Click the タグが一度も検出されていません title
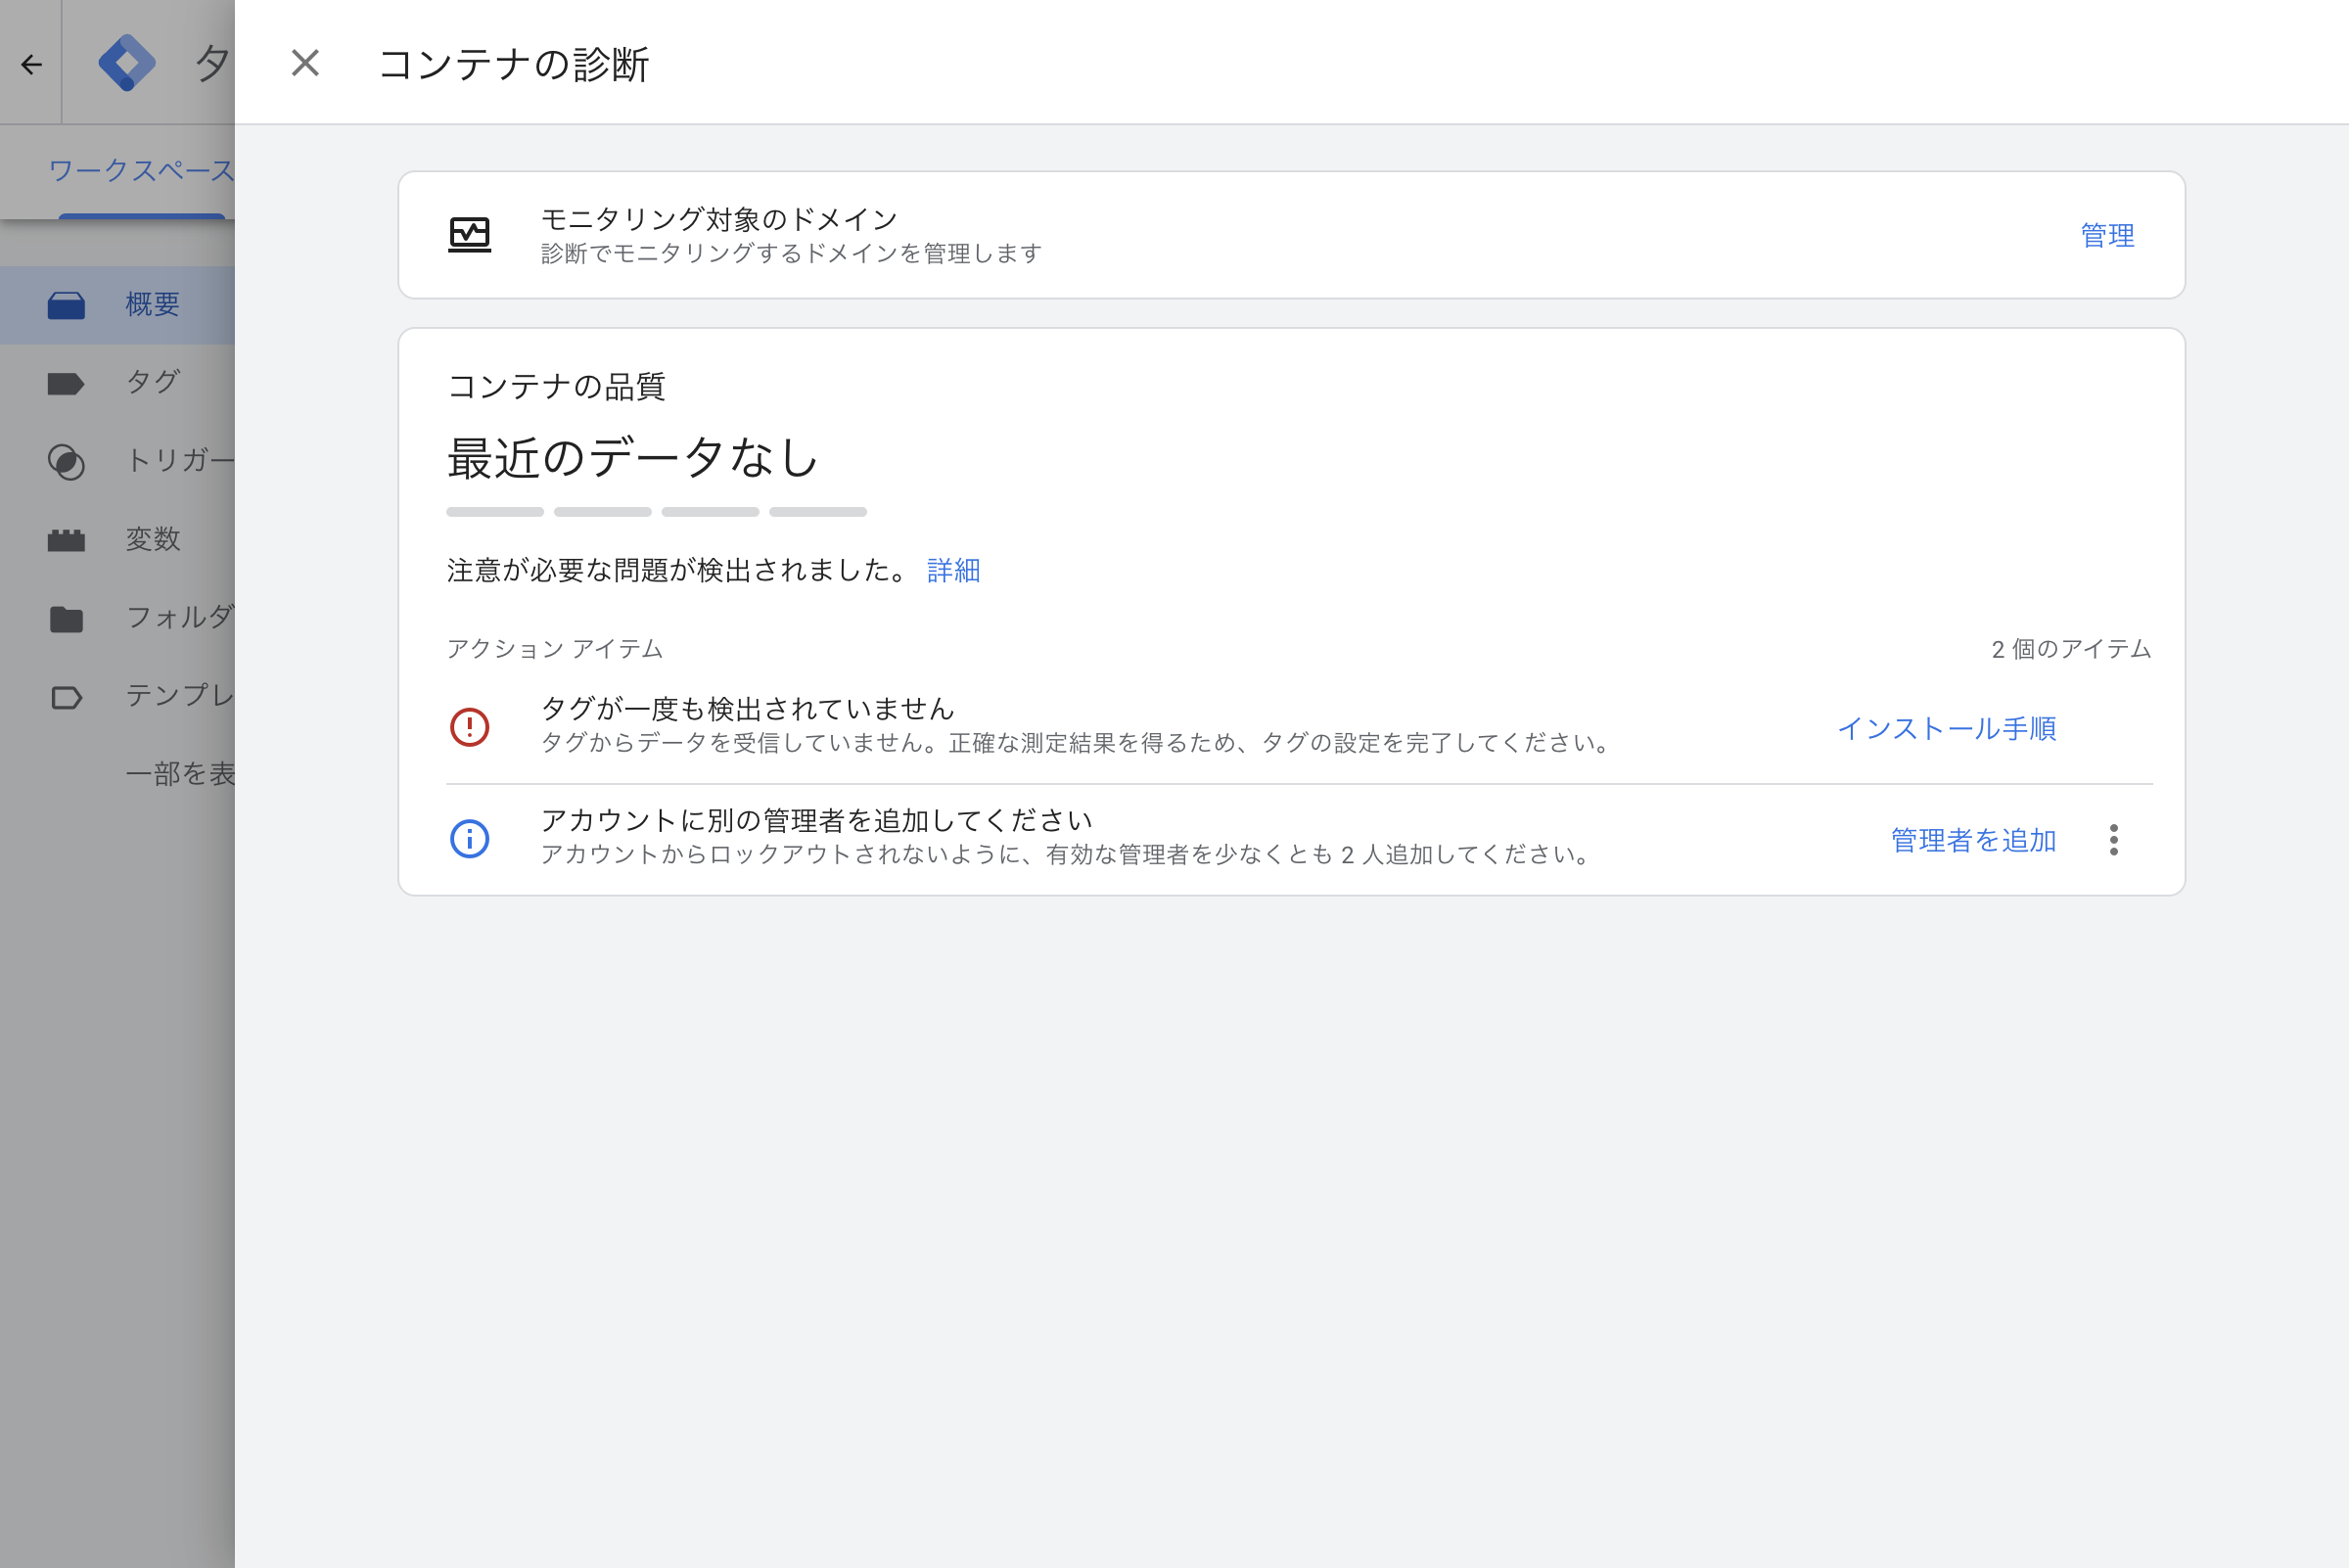The height and width of the screenshot is (1568, 2349). click(747, 709)
